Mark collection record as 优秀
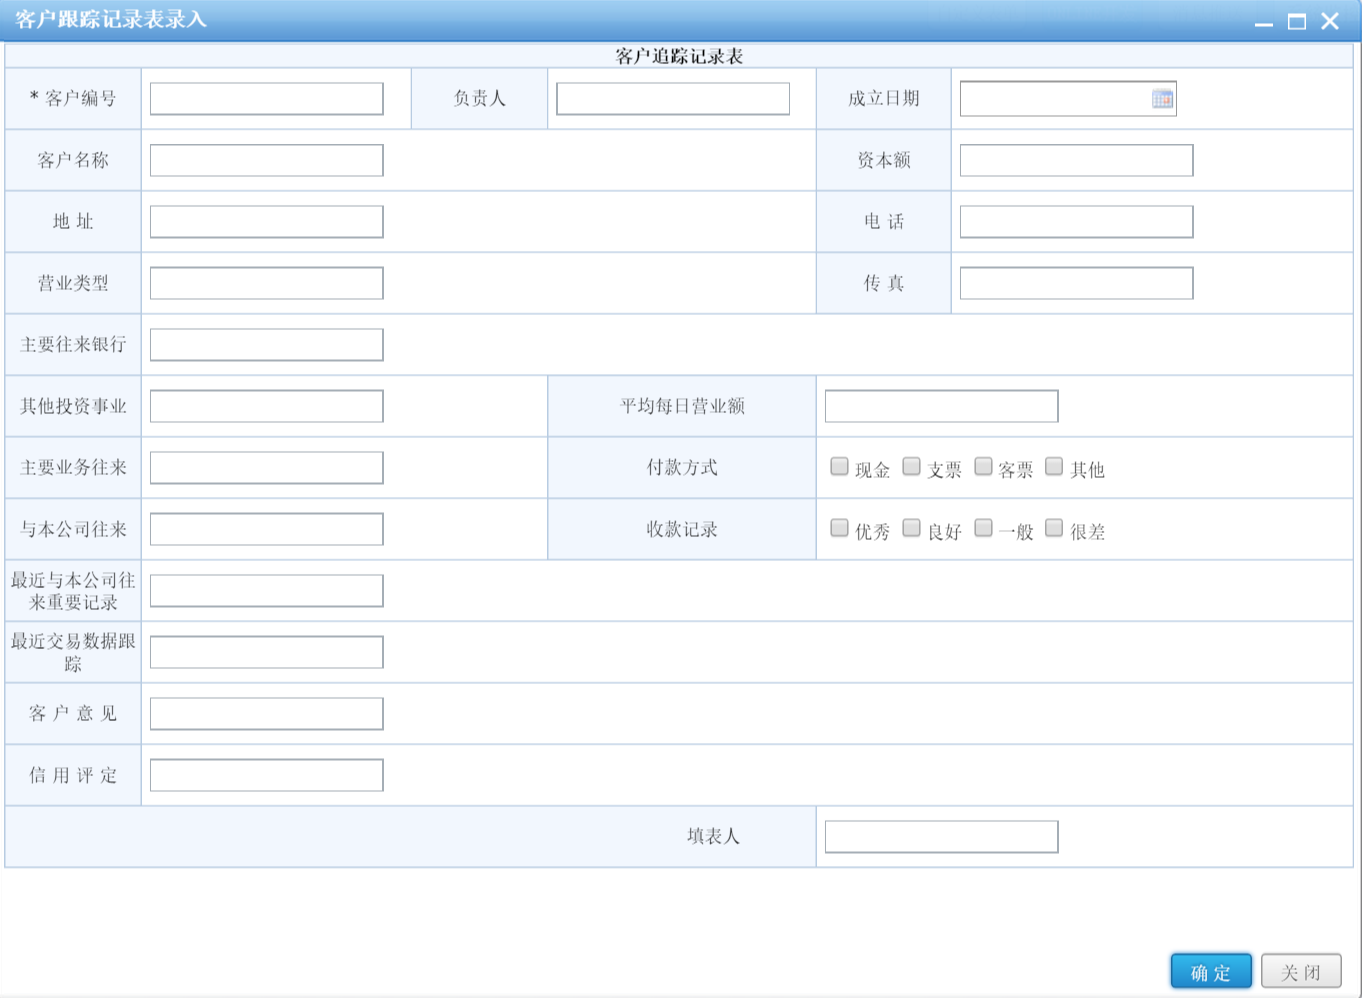This screenshot has width=1362, height=998. (x=839, y=528)
